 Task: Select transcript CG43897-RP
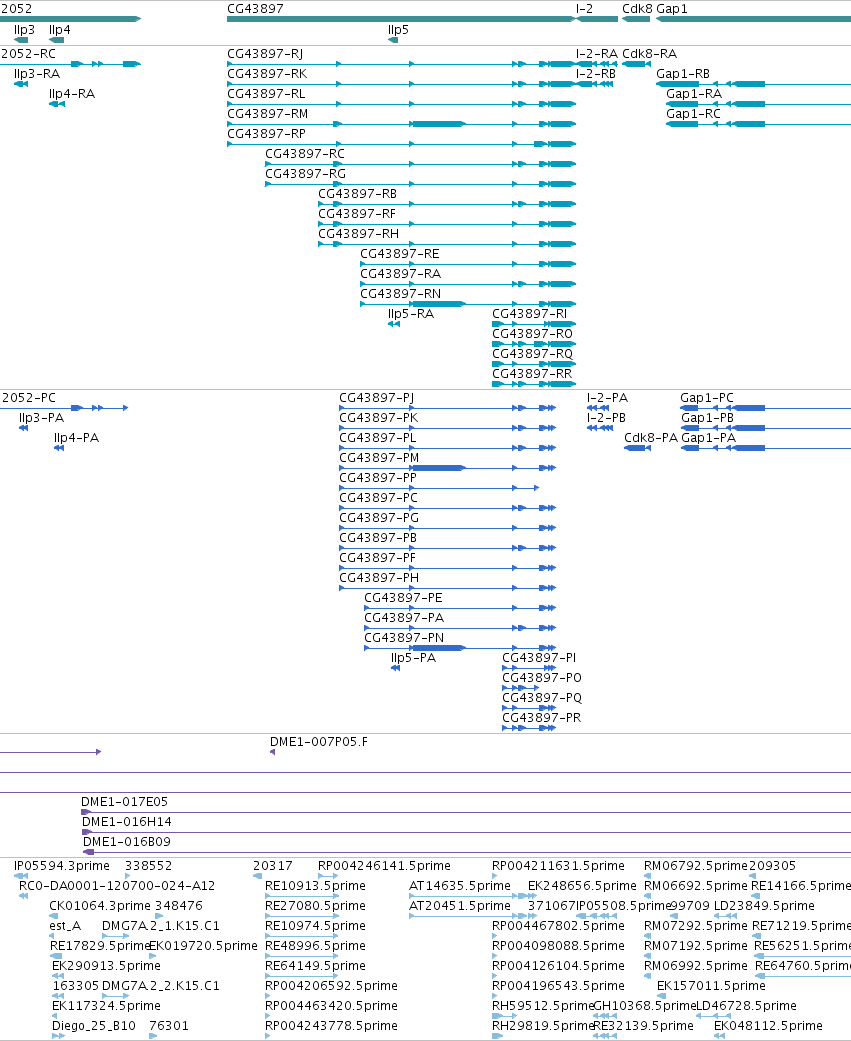pos(401,144)
